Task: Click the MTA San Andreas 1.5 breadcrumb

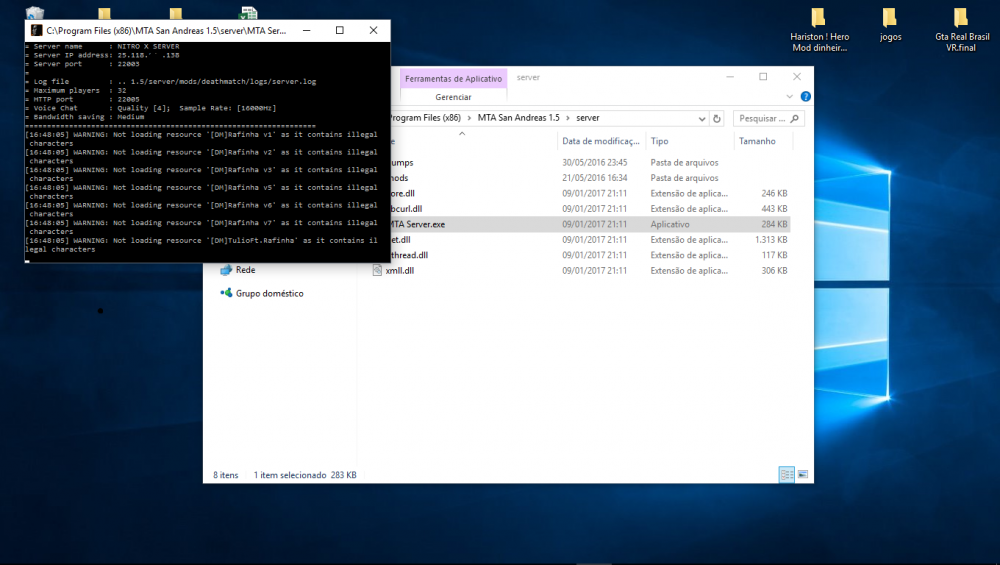Action: pyautogui.click(x=519, y=118)
